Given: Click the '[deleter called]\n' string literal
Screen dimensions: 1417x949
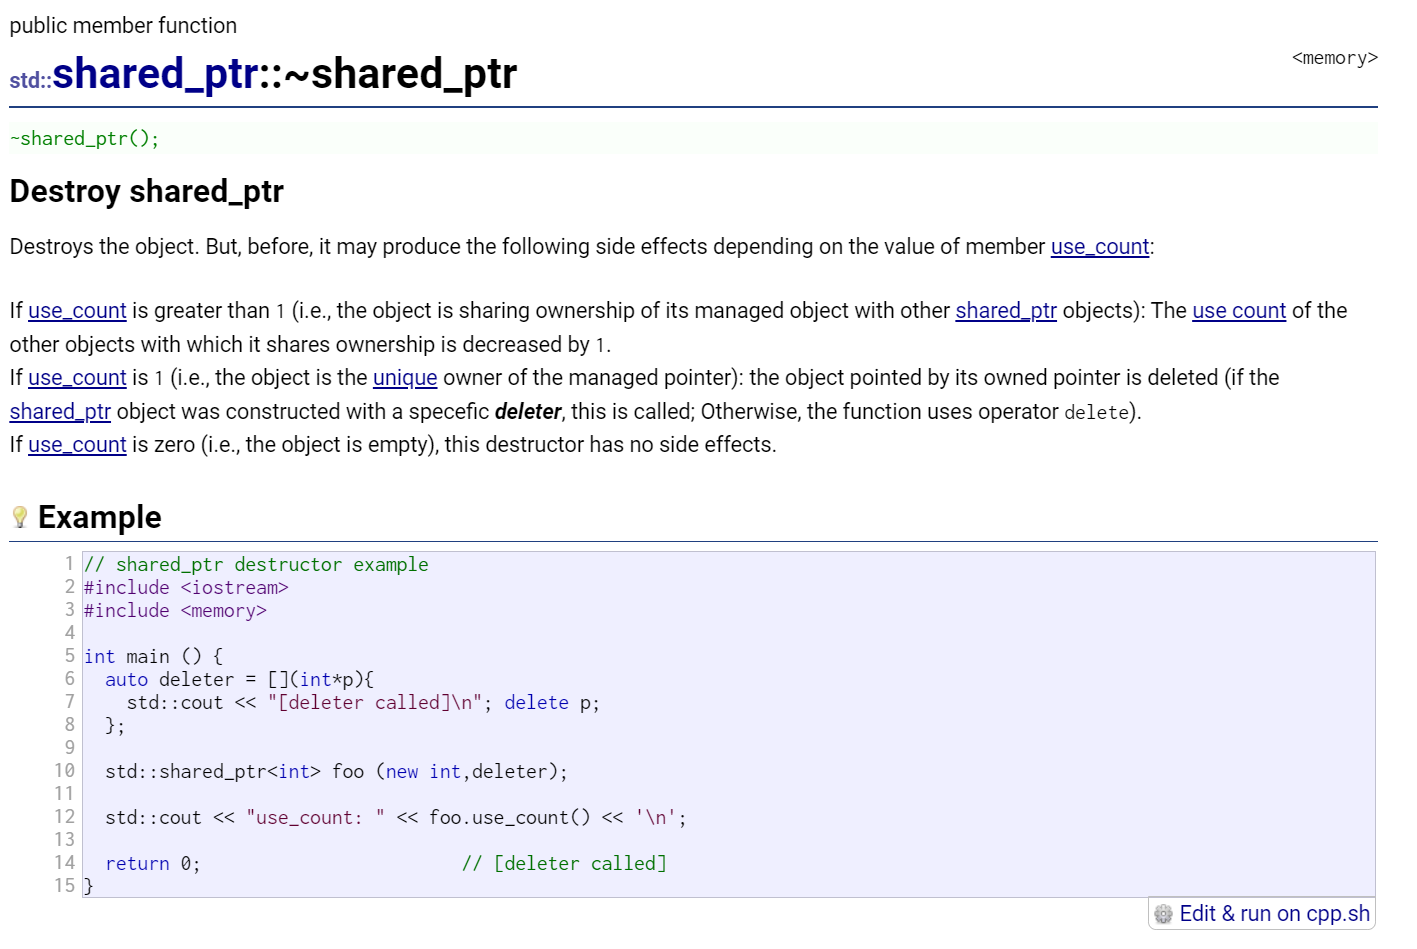Looking at the screenshot, I should pos(375,703).
